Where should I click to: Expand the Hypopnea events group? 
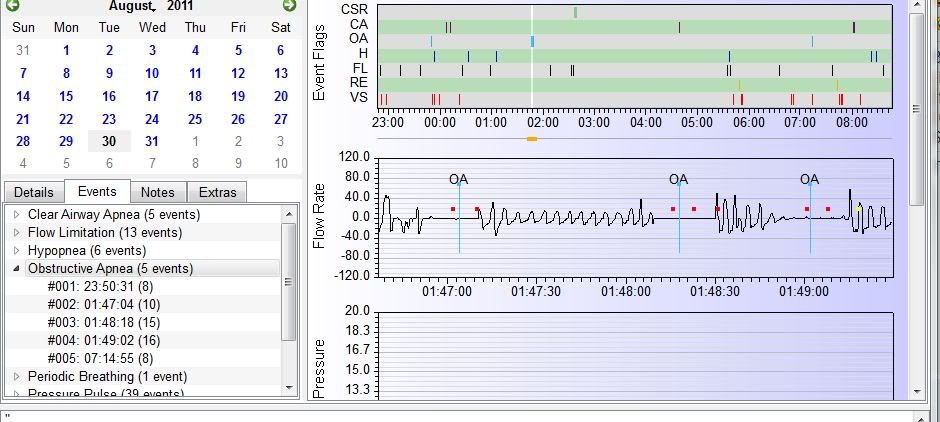coord(16,251)
